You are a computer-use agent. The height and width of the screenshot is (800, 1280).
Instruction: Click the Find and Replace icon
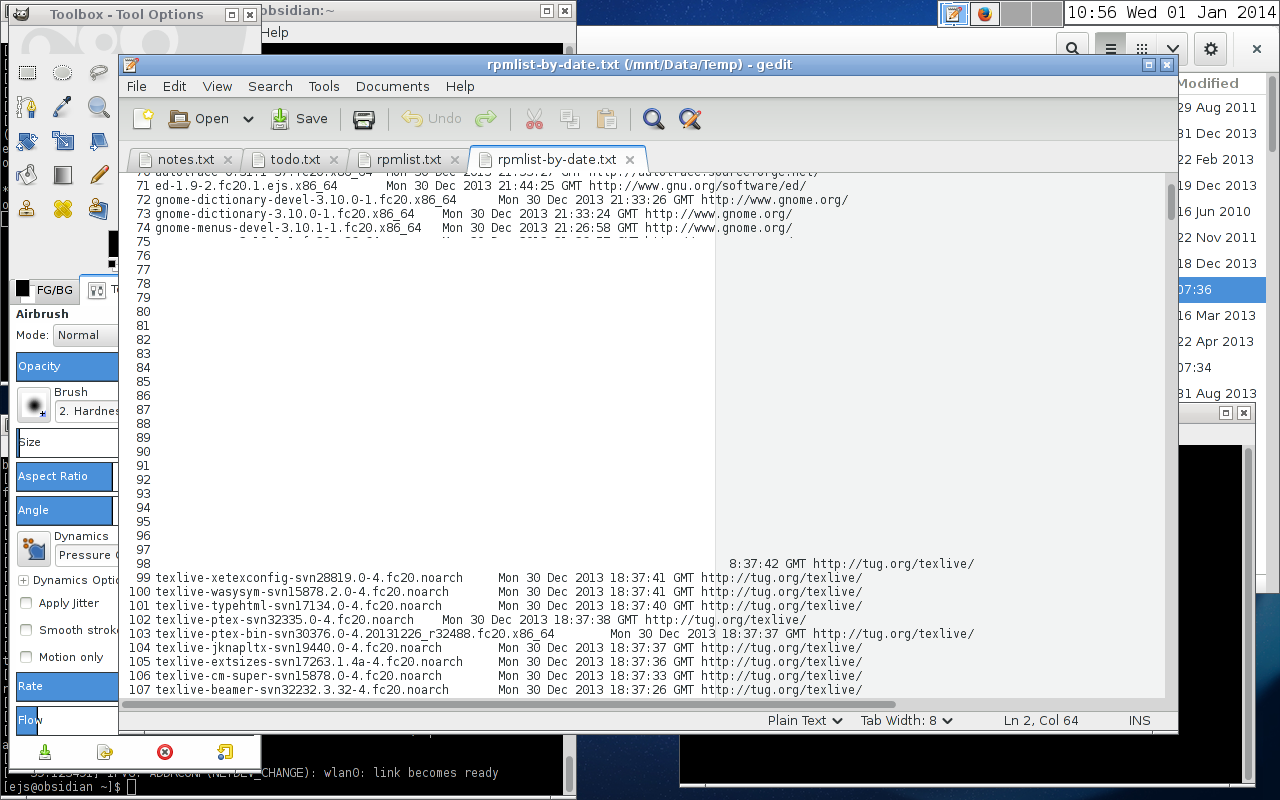point(689,119)
